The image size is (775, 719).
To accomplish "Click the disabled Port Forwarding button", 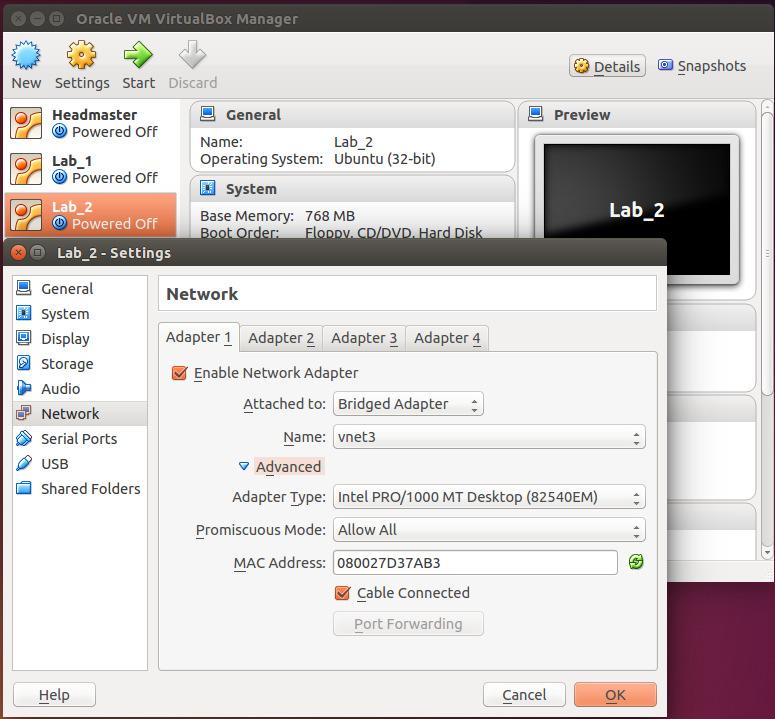I will coord(408,624).
